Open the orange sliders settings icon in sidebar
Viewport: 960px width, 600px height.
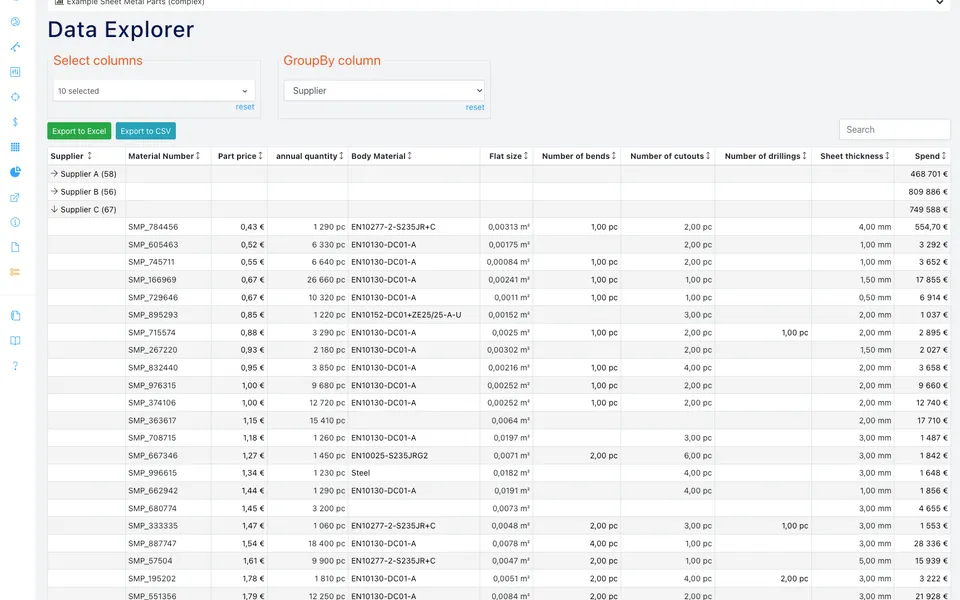tap(15, 272)
